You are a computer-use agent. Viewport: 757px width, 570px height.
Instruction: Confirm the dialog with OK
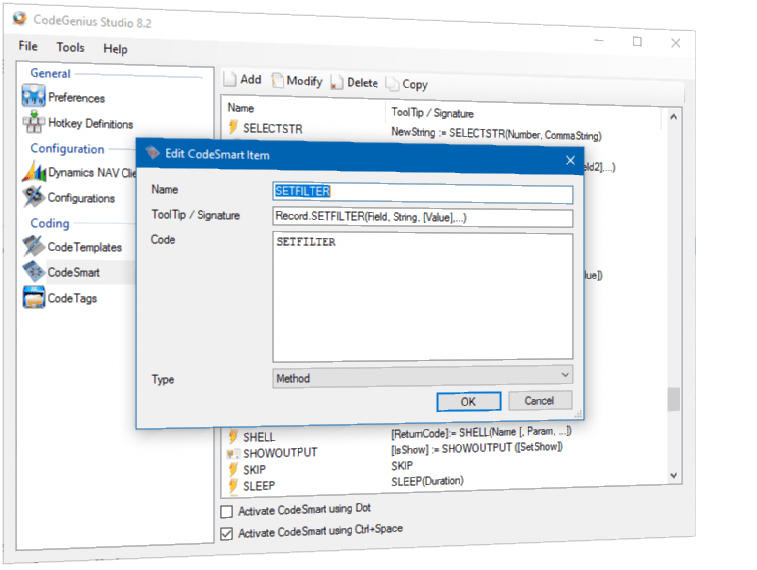click(x=468, y=402)
